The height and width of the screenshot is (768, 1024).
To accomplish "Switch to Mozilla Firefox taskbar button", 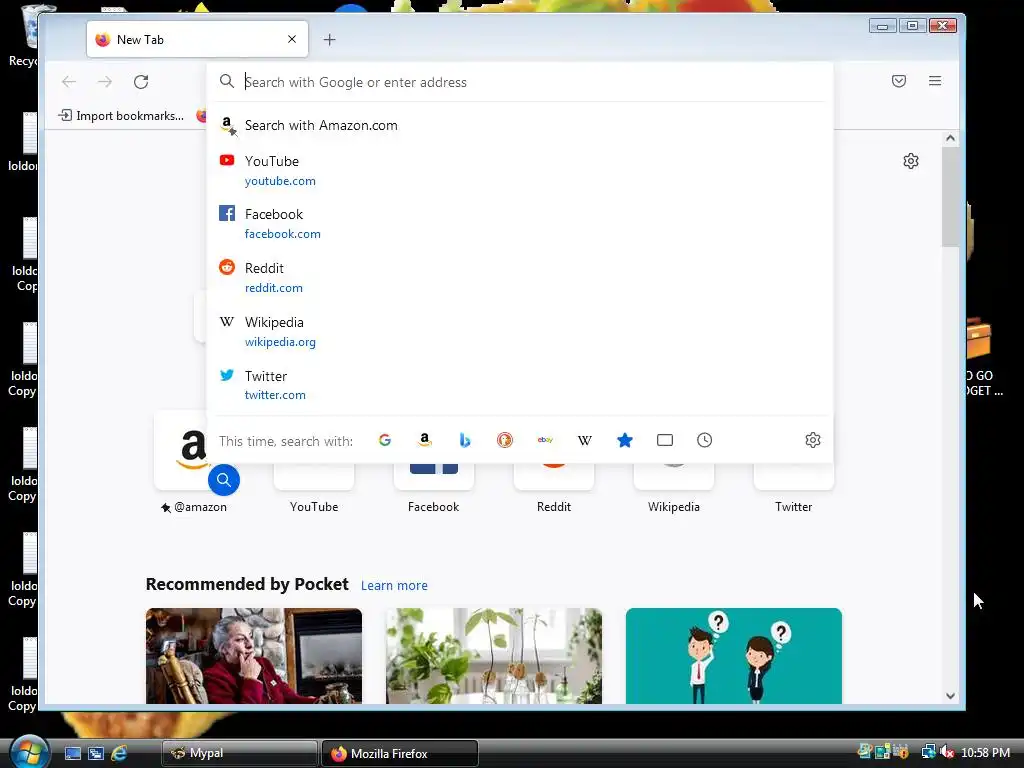I will pyautogui.click(x=400, y=754).
